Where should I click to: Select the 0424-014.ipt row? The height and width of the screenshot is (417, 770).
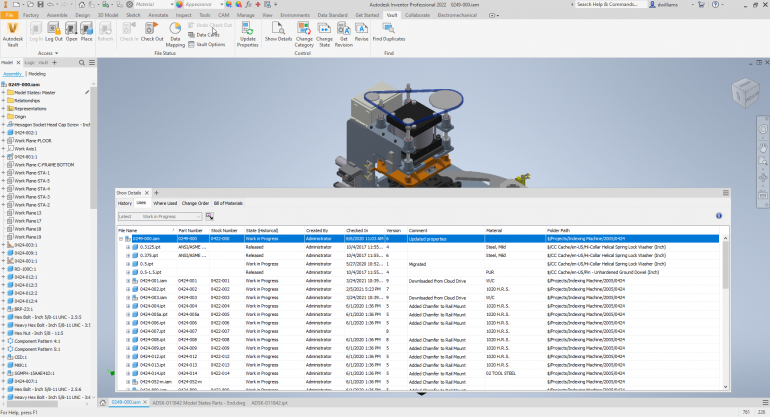418,373
